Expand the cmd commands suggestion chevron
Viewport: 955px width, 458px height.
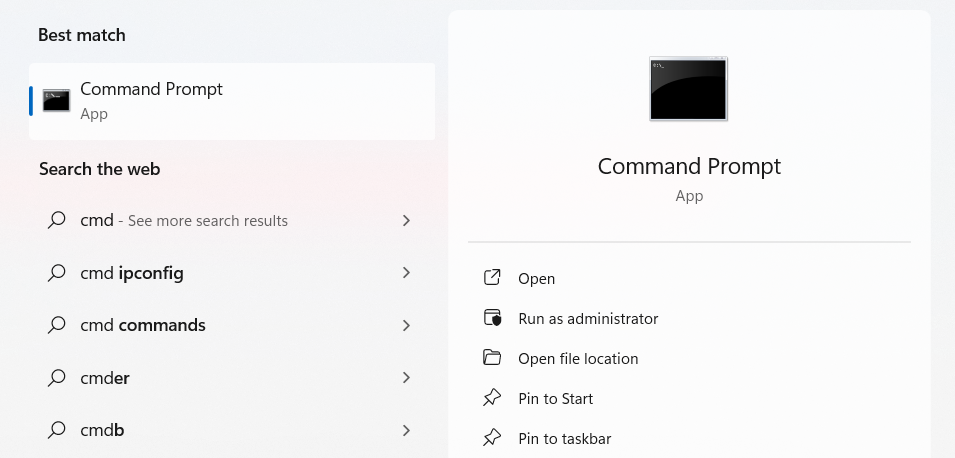coord(406,325)
